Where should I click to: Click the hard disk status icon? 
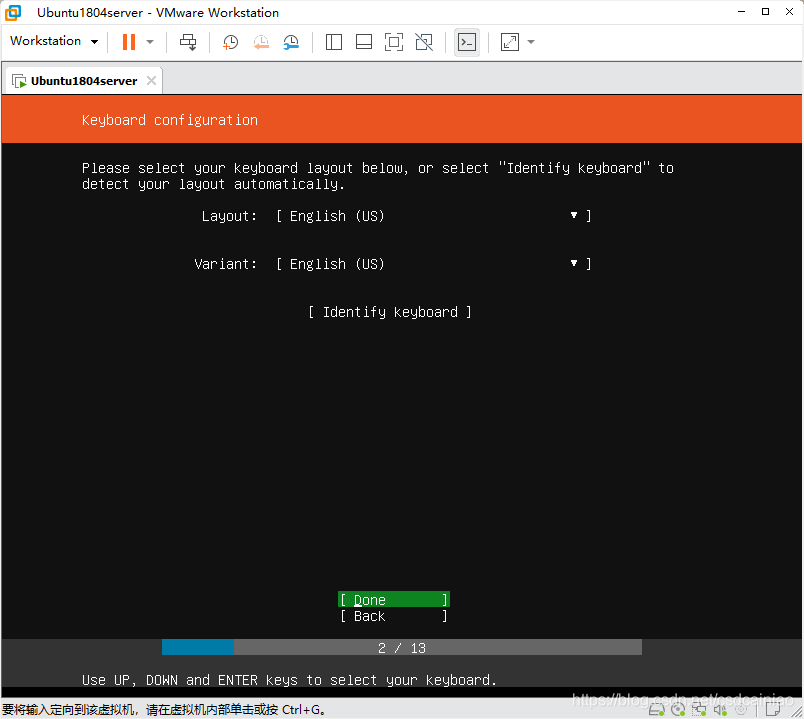coord(657,710)
